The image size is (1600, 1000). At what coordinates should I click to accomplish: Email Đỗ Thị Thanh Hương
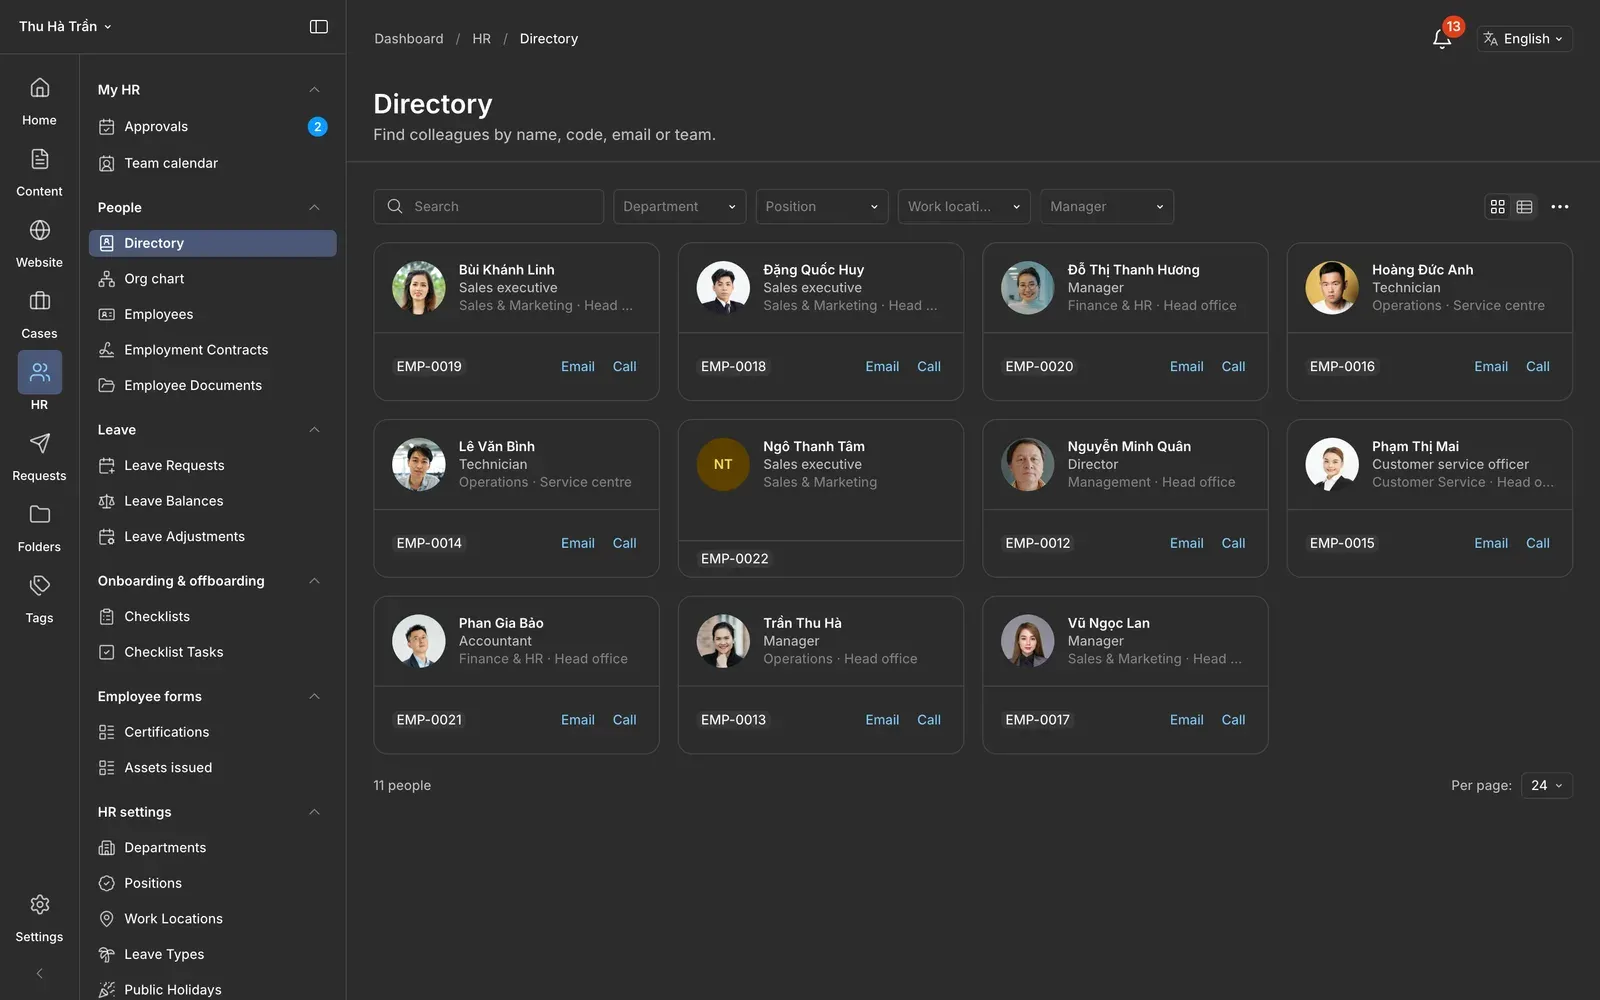click(1187, 367)
